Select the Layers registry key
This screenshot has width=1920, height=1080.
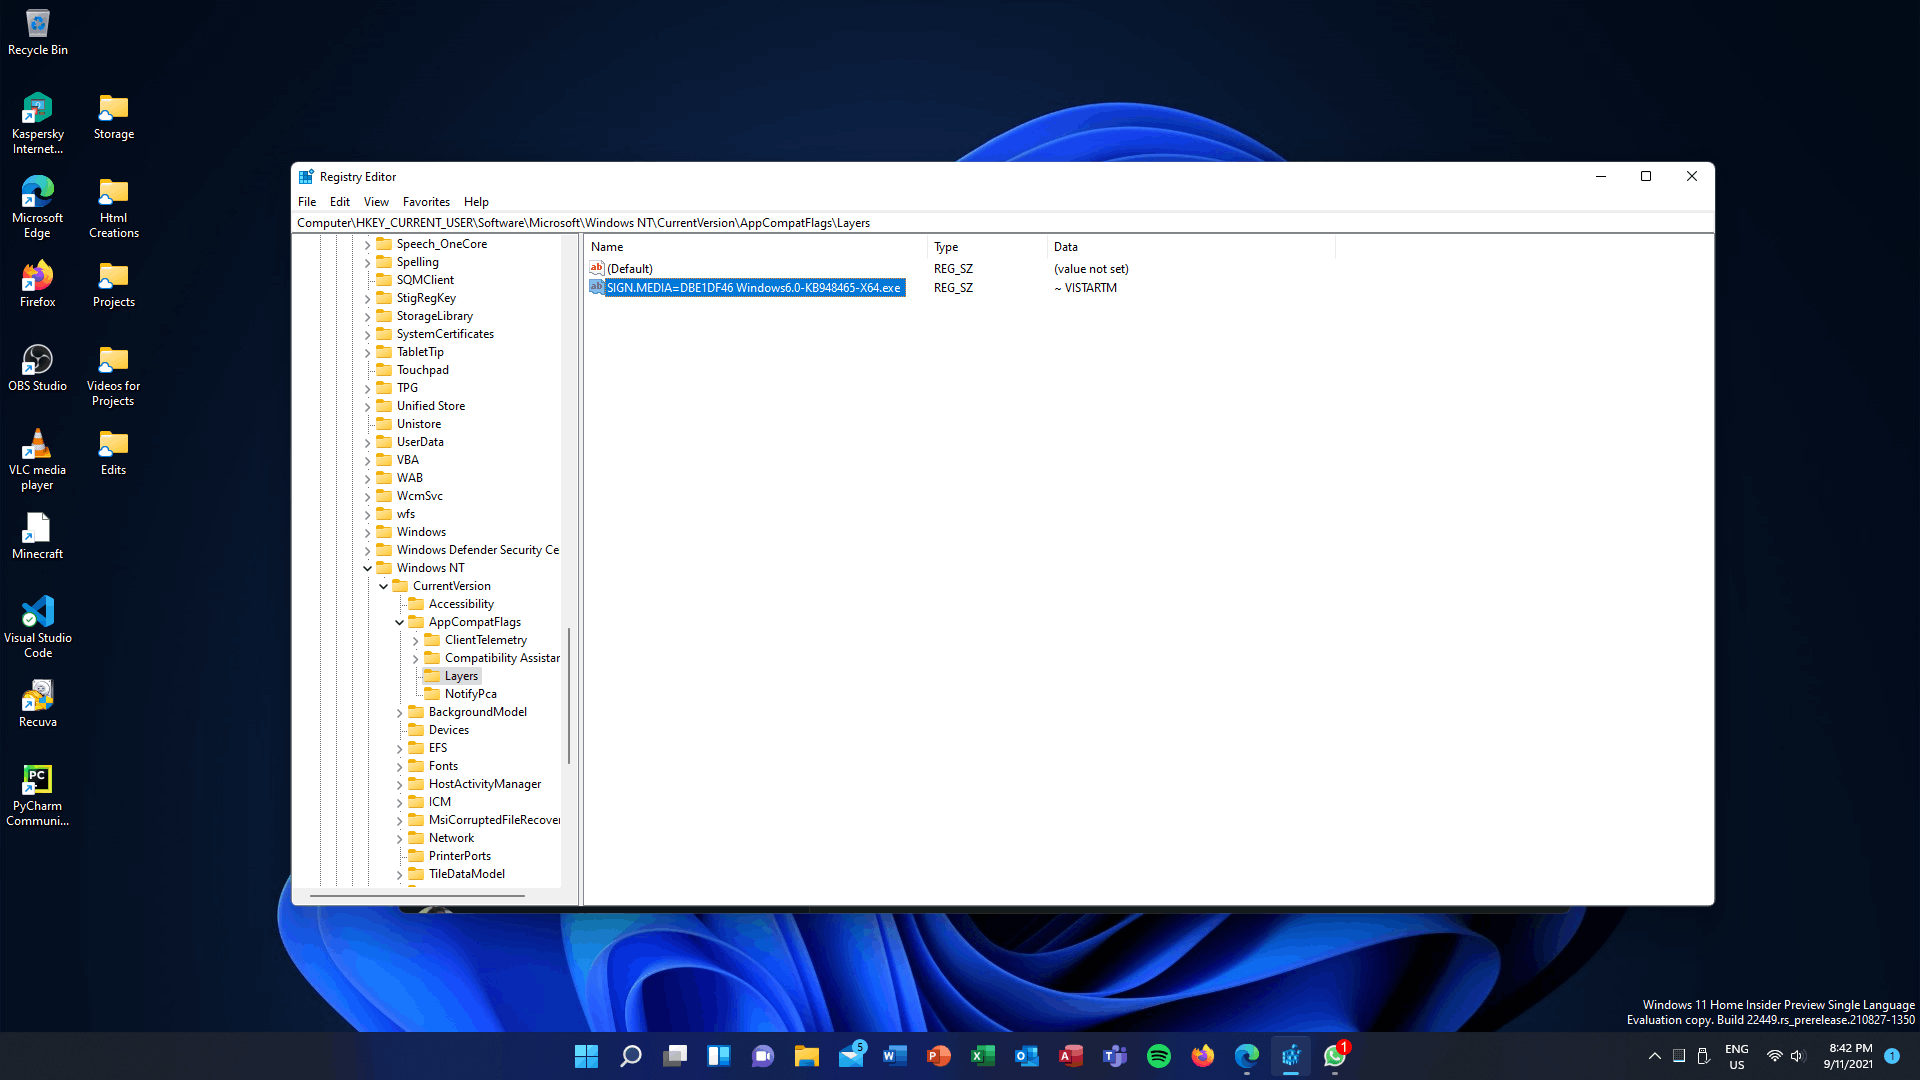point(461,676)
